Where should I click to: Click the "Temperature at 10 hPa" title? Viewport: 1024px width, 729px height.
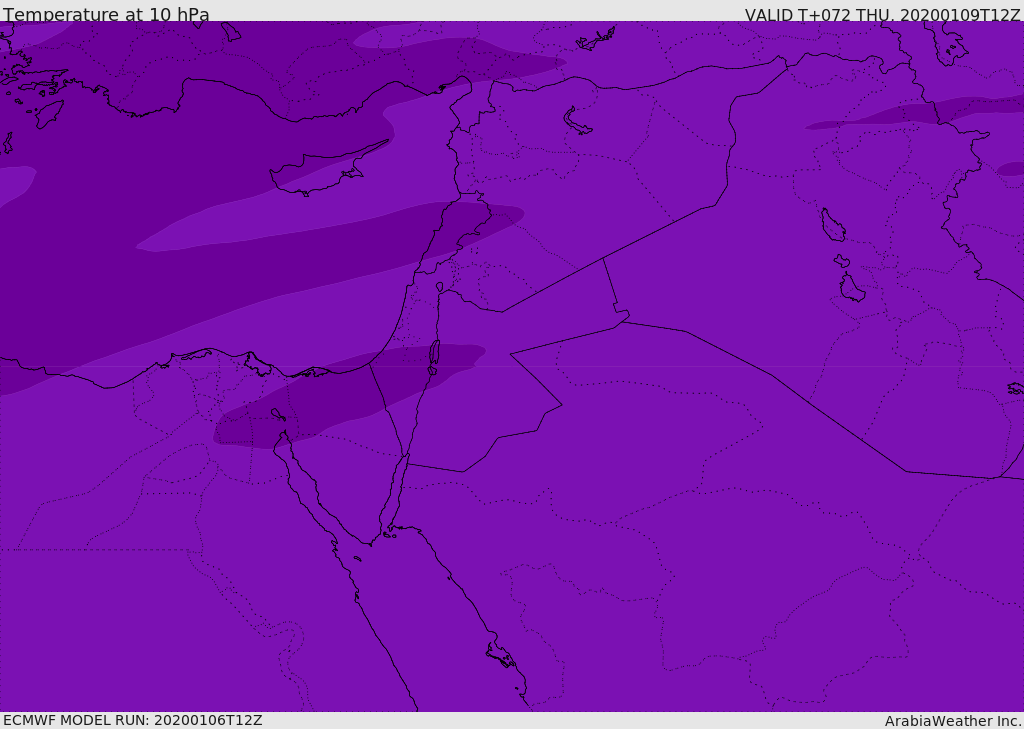(x=106, y=14)
